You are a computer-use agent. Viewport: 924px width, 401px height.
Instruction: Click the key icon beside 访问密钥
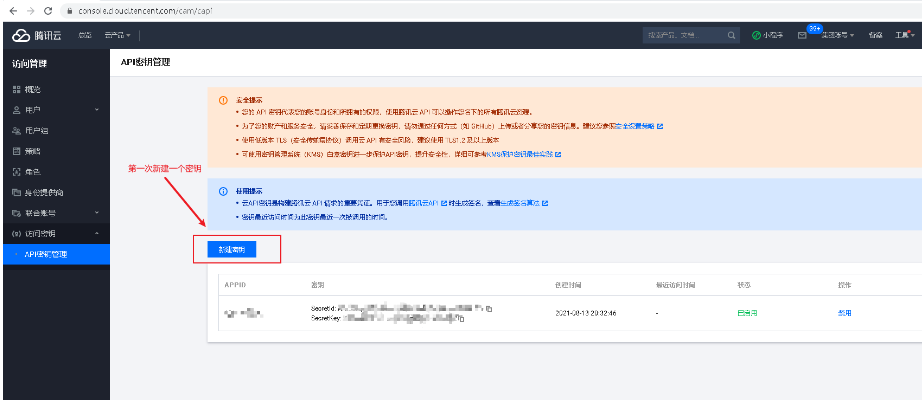pos(16,234)
